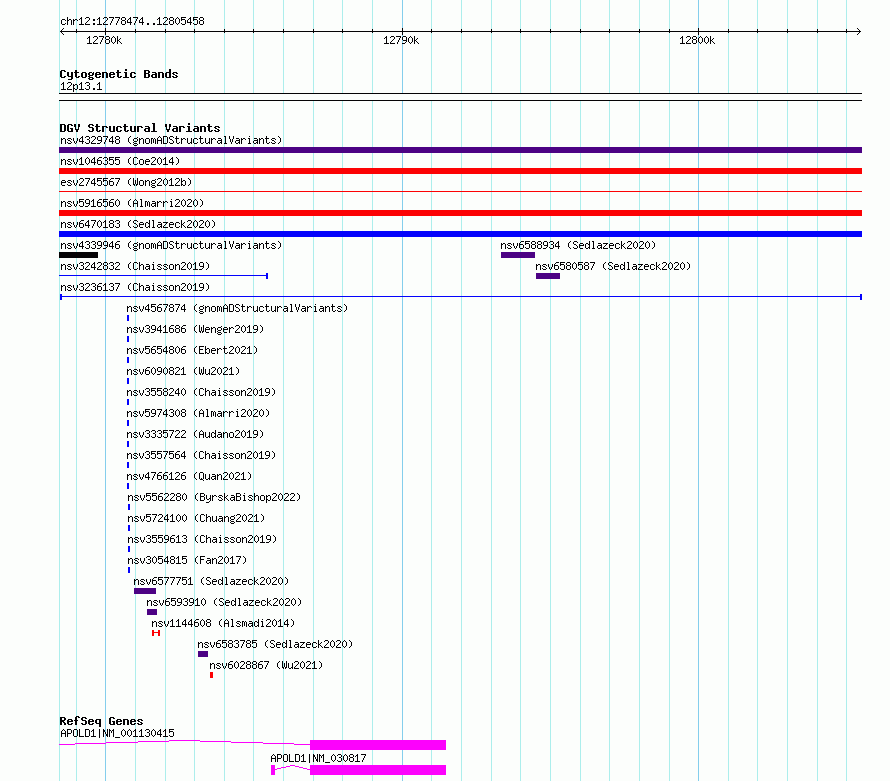
Task: Click nsv3335722 (Audano2019) label
Action: pyautogui.click(x=195, y=434)
